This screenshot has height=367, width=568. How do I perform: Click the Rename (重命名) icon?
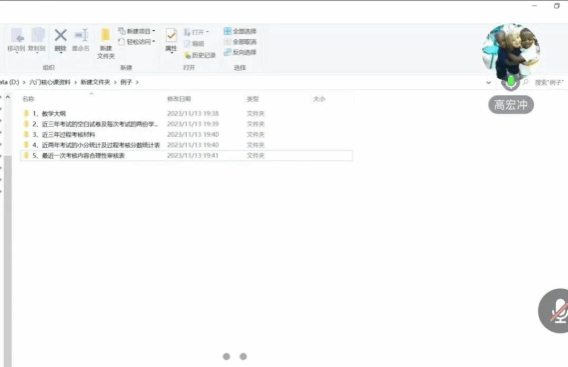(x=81, y=36)
